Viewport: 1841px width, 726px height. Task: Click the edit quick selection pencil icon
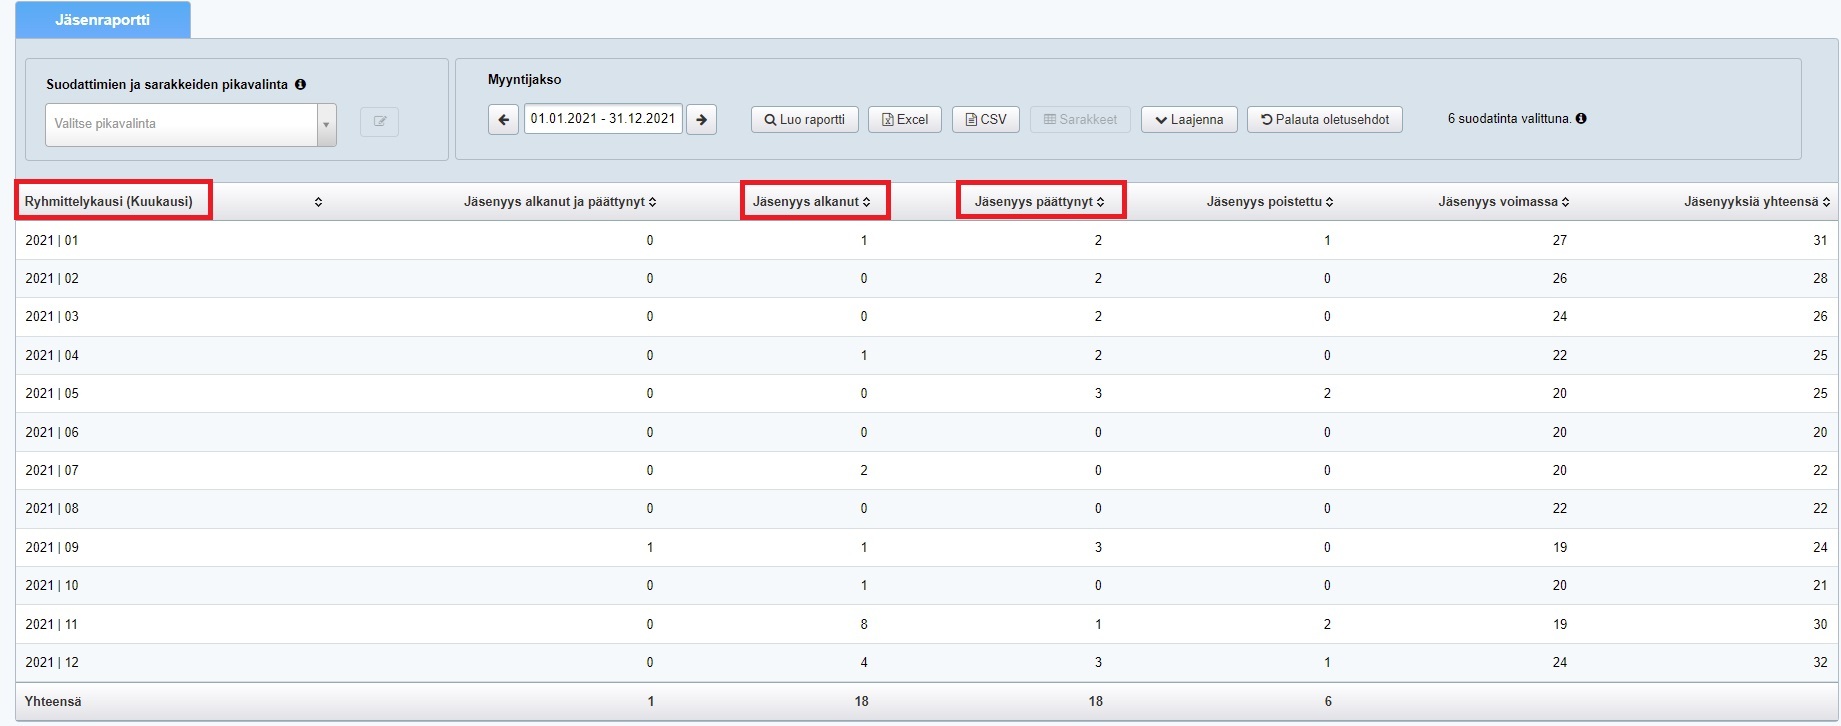379,122
